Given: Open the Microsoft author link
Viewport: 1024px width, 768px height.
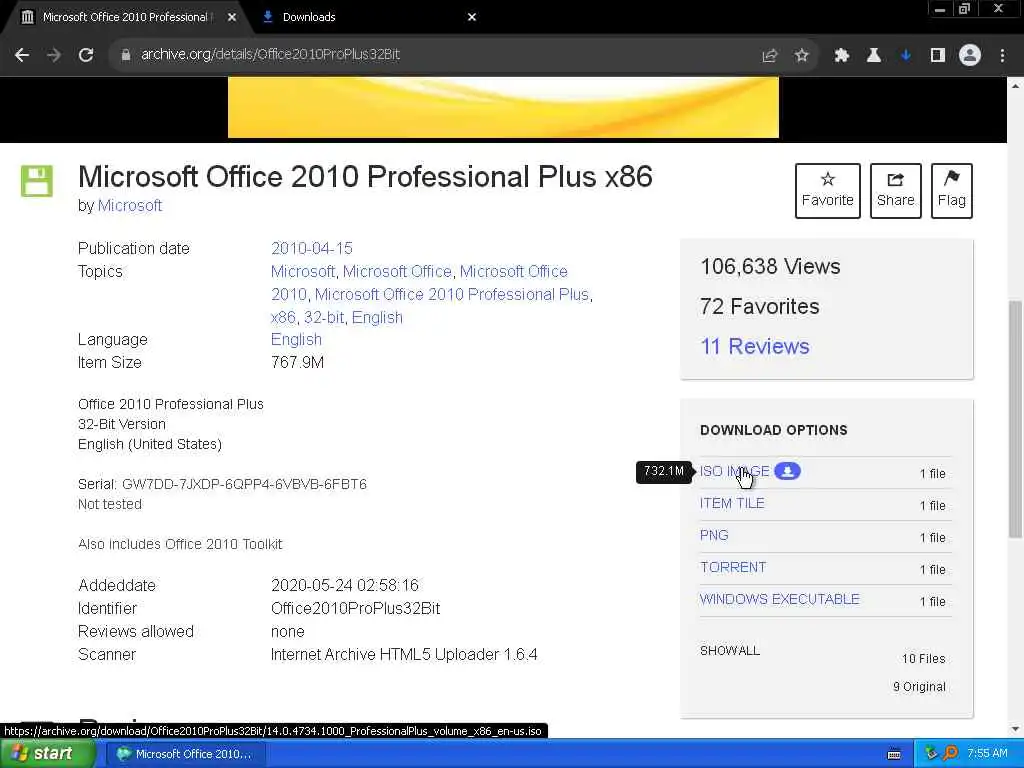Looking at the screenshot, I should [130, 206].
